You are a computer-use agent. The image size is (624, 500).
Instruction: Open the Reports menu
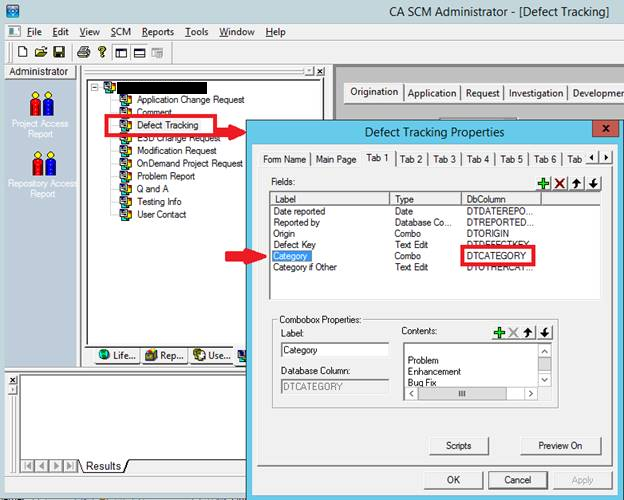(x=158, y=32)
